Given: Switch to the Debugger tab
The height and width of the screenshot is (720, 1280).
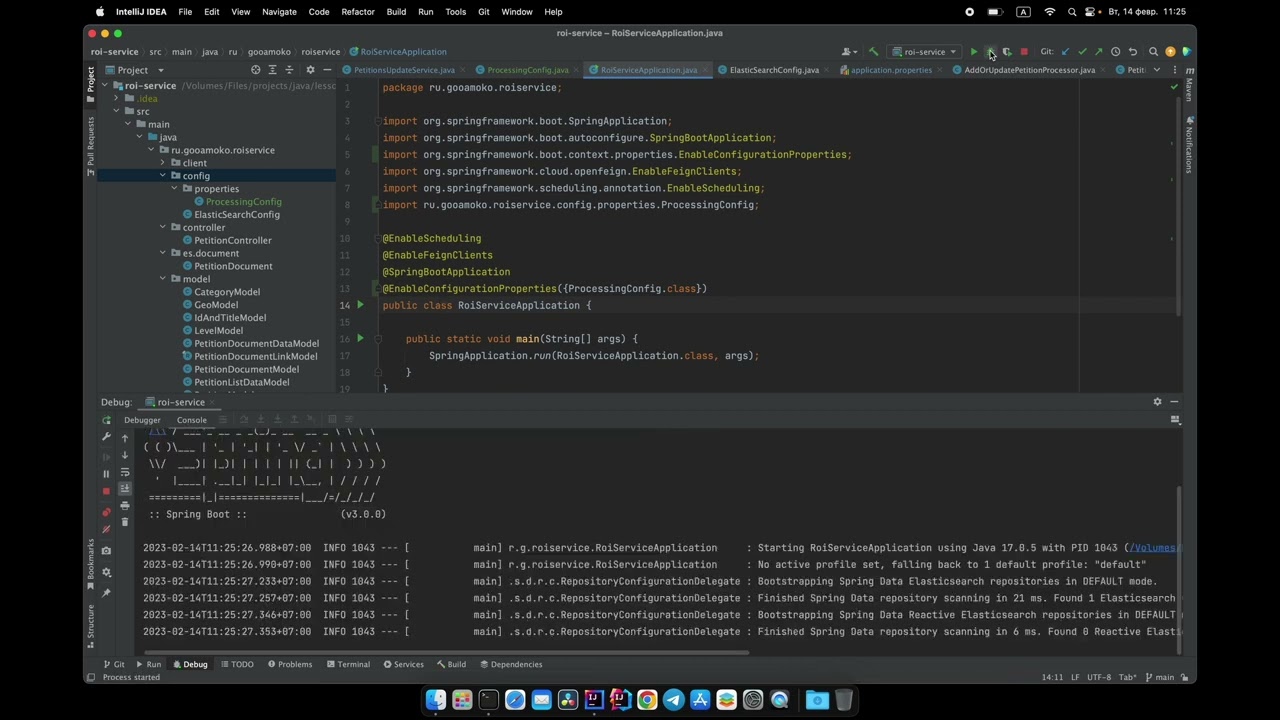Looking at the screenshot, I should pos(142,420).
